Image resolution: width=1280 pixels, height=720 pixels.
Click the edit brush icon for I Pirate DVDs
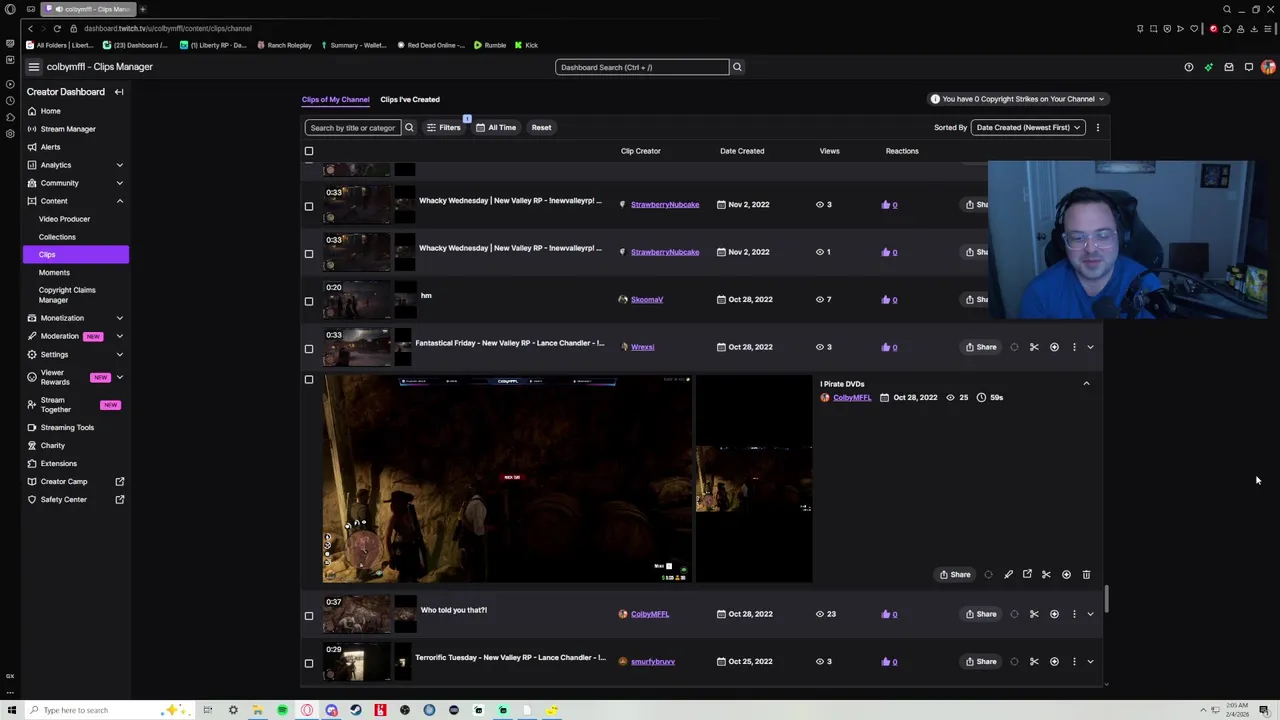pos(1008,575)
